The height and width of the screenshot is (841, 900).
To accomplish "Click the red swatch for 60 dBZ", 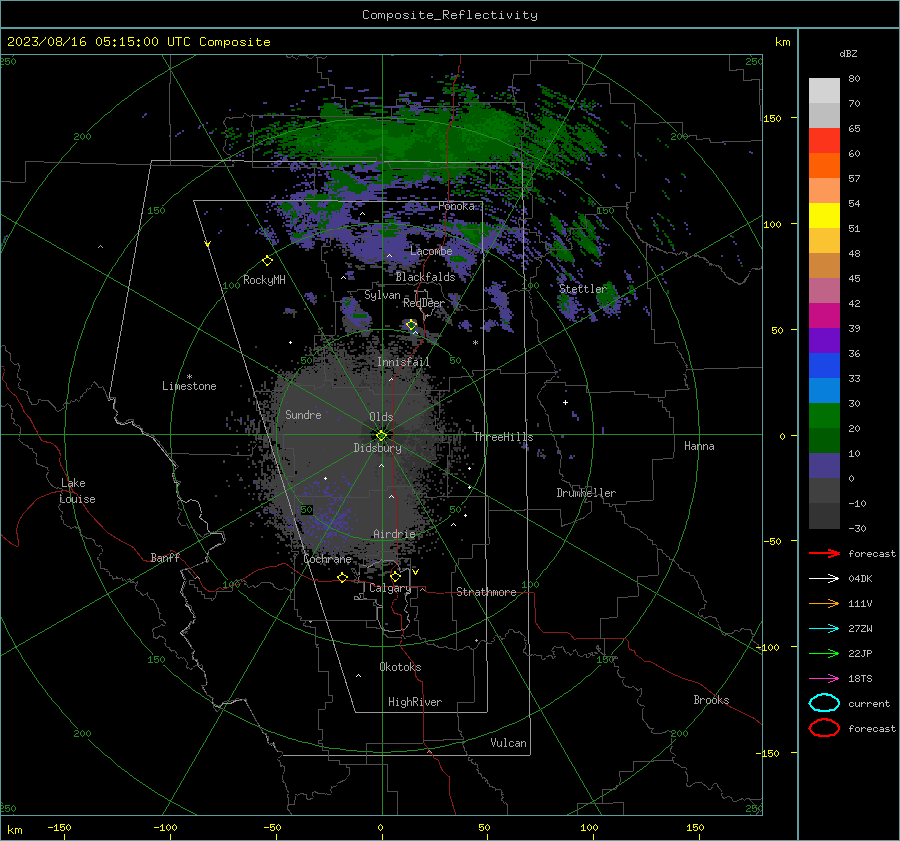I will (824, 141).
